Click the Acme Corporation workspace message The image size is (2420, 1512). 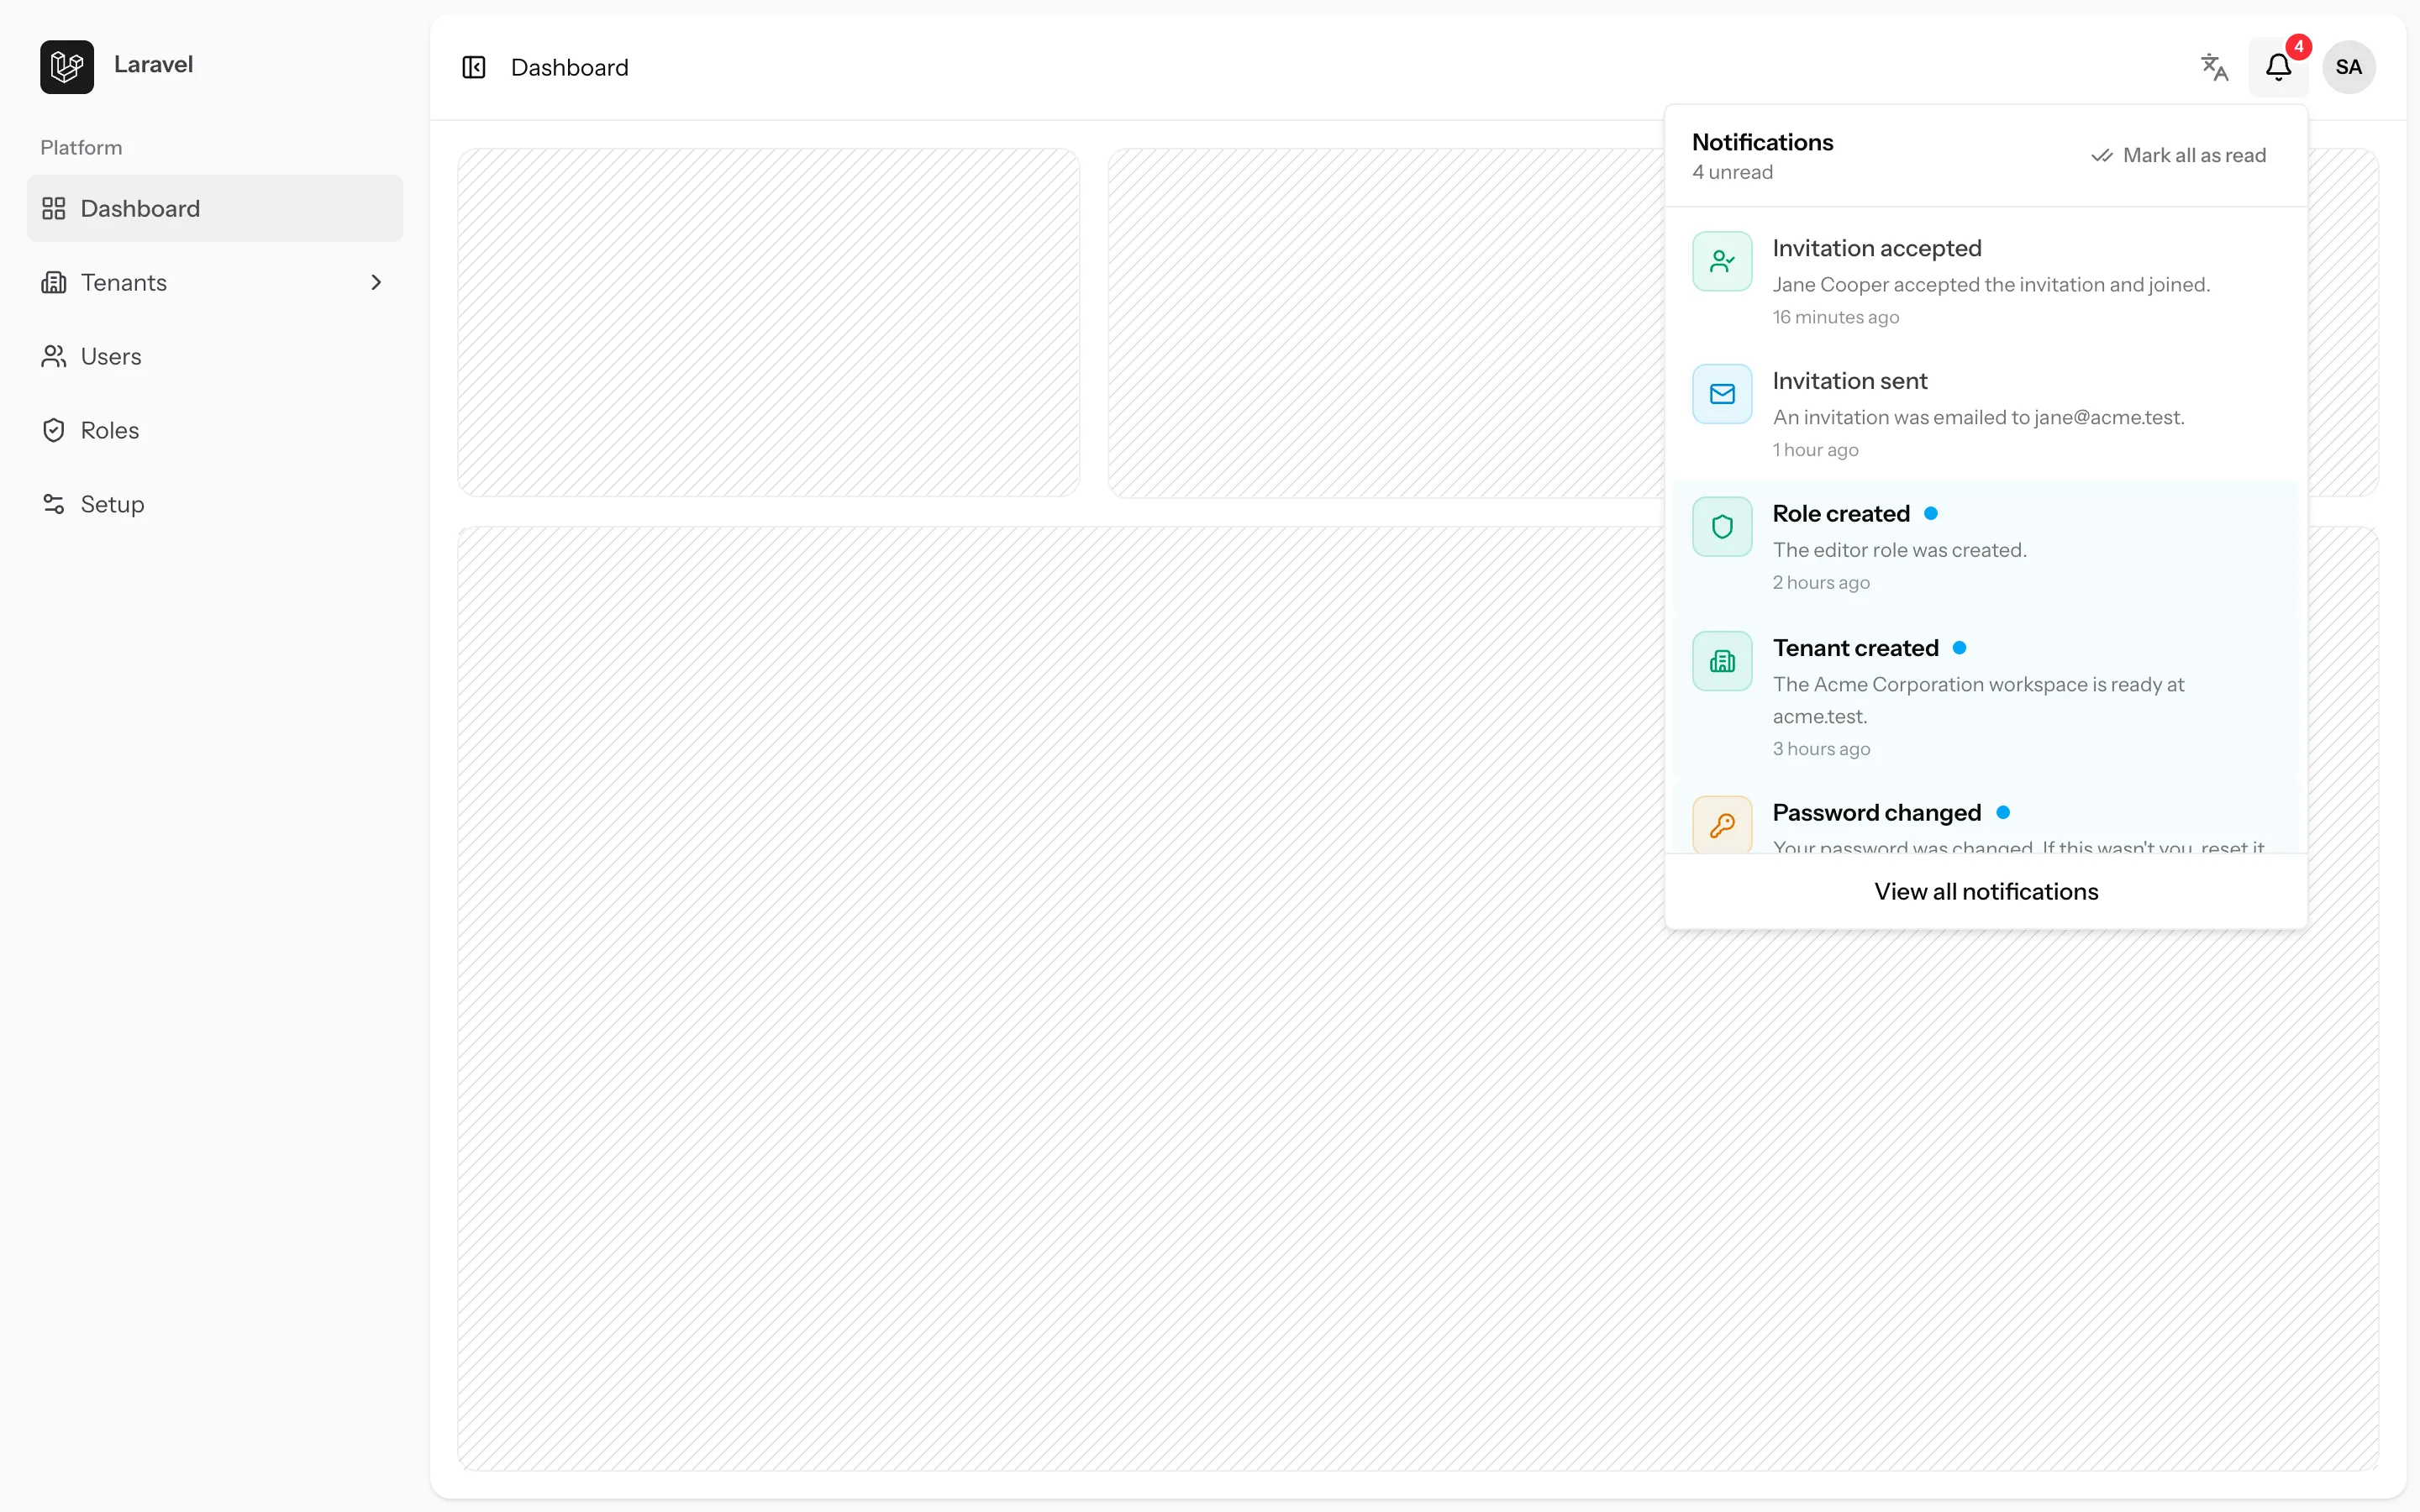1979,700
